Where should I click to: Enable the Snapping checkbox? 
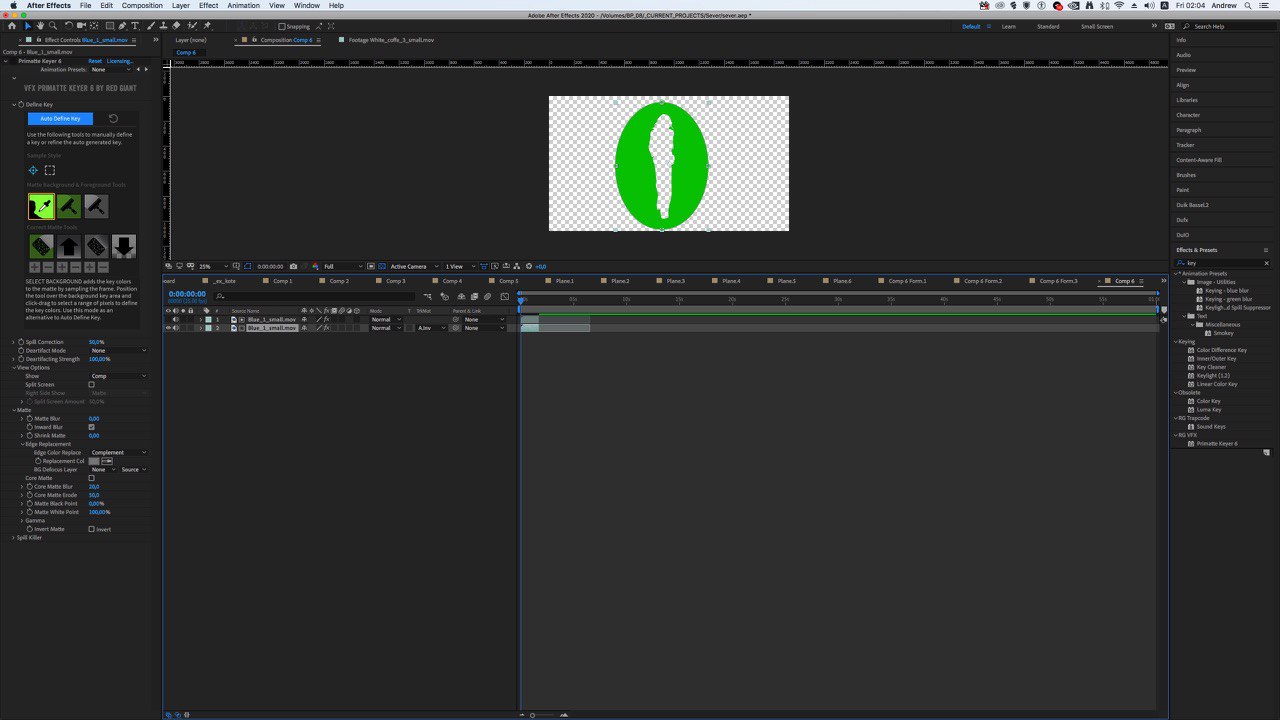coord(282,27)
